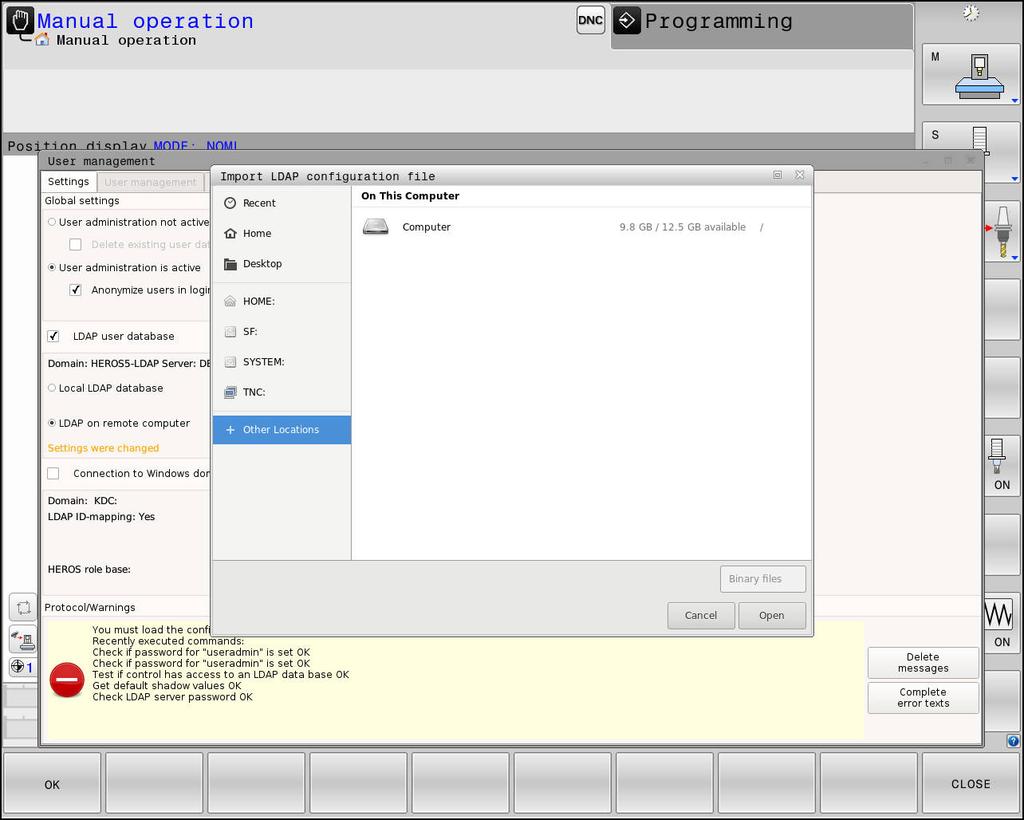Click the dialog maximize button of Import LDAP

pos(777,175)
